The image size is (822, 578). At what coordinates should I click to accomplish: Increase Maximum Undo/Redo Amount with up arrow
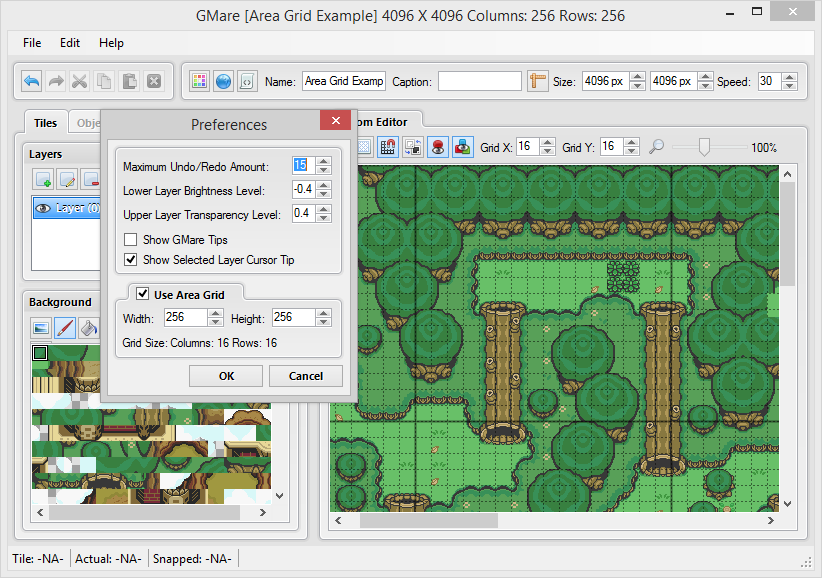click(x=323, y=161)
